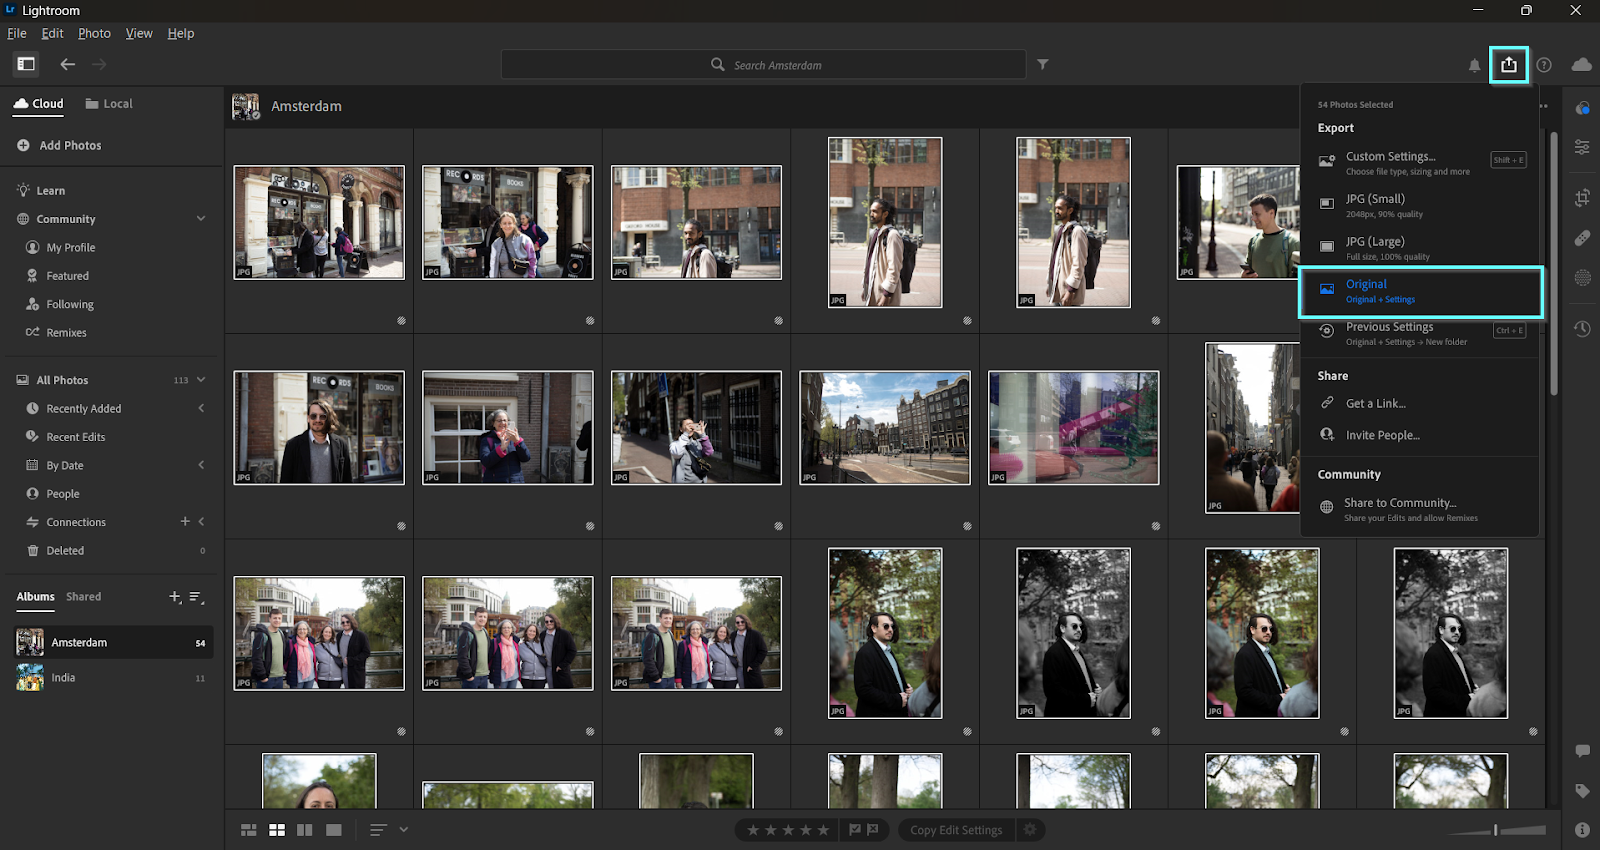Click Get a Link

coord(1375,404)
